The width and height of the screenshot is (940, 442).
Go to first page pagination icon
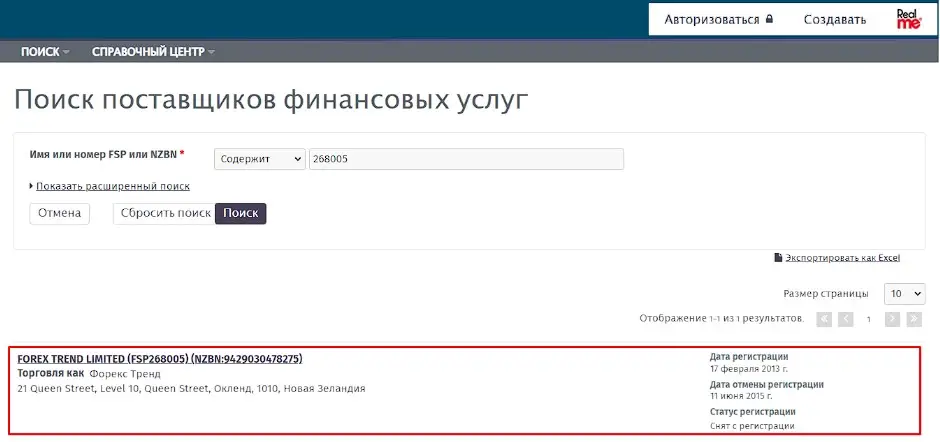pos(824,319)
